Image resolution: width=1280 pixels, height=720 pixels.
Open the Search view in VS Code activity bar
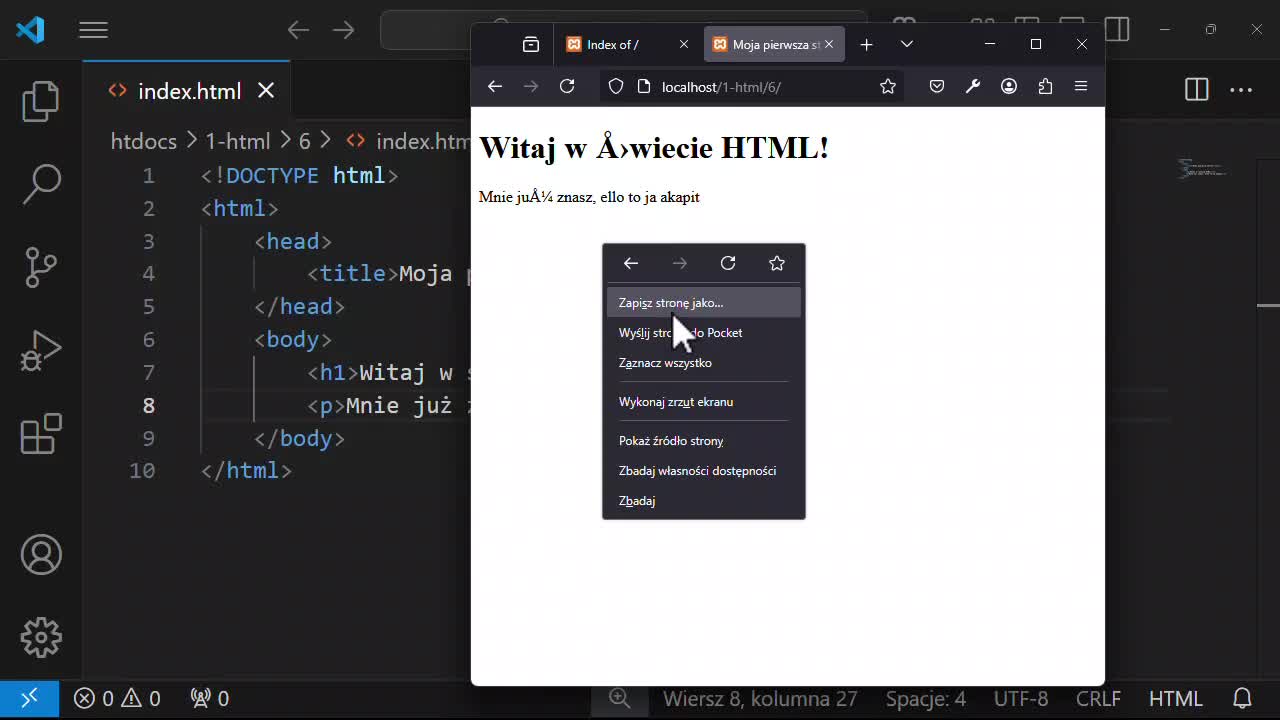tap(41, 184)
